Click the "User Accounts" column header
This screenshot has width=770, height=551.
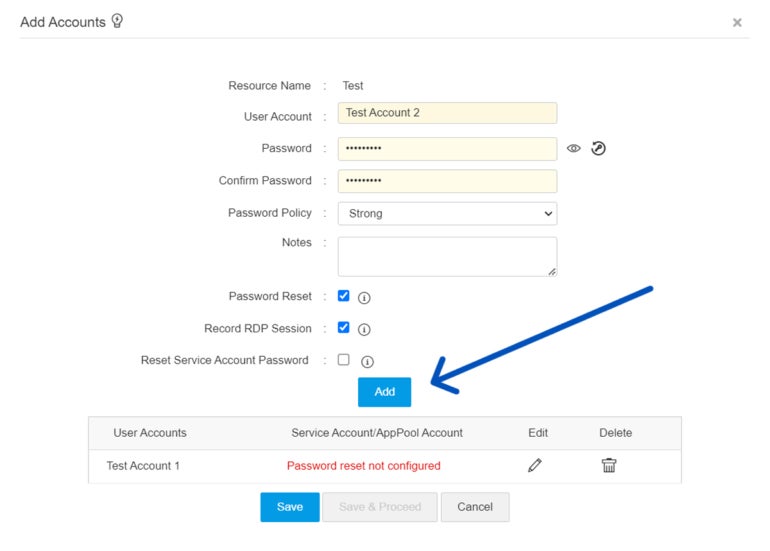tap(150, 433)
